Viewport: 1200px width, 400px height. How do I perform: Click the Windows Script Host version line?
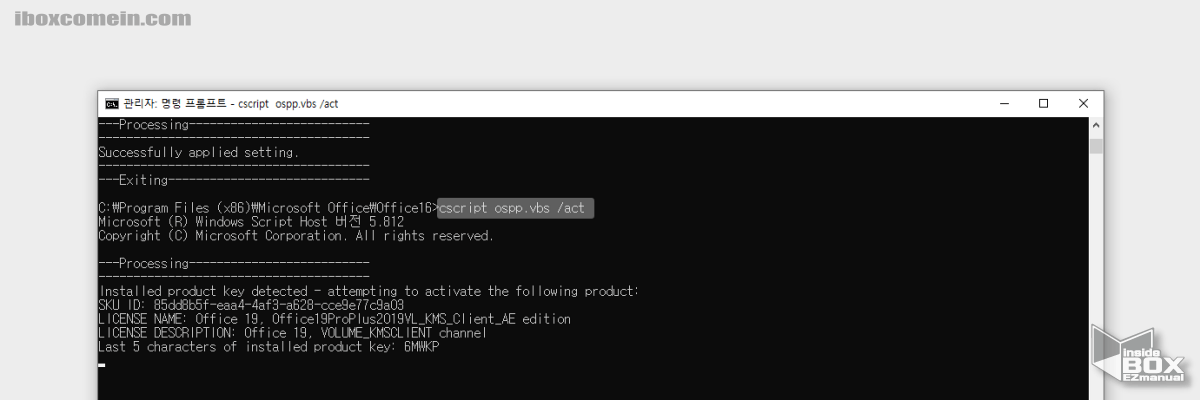click(251, 222)
